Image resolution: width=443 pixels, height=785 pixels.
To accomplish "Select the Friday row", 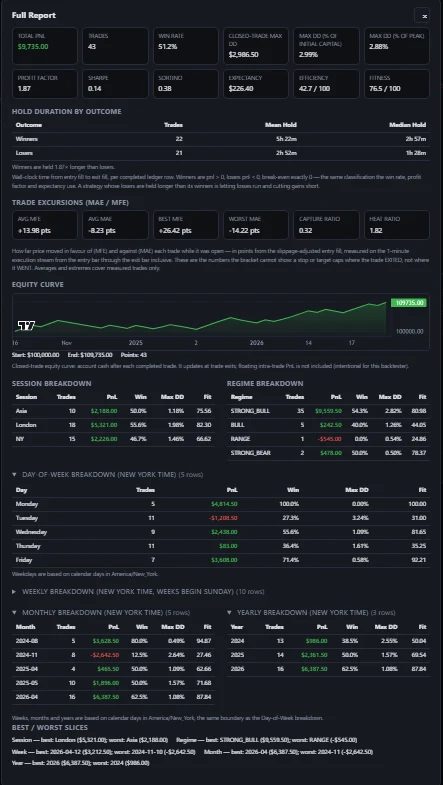I will click(221, 560).
